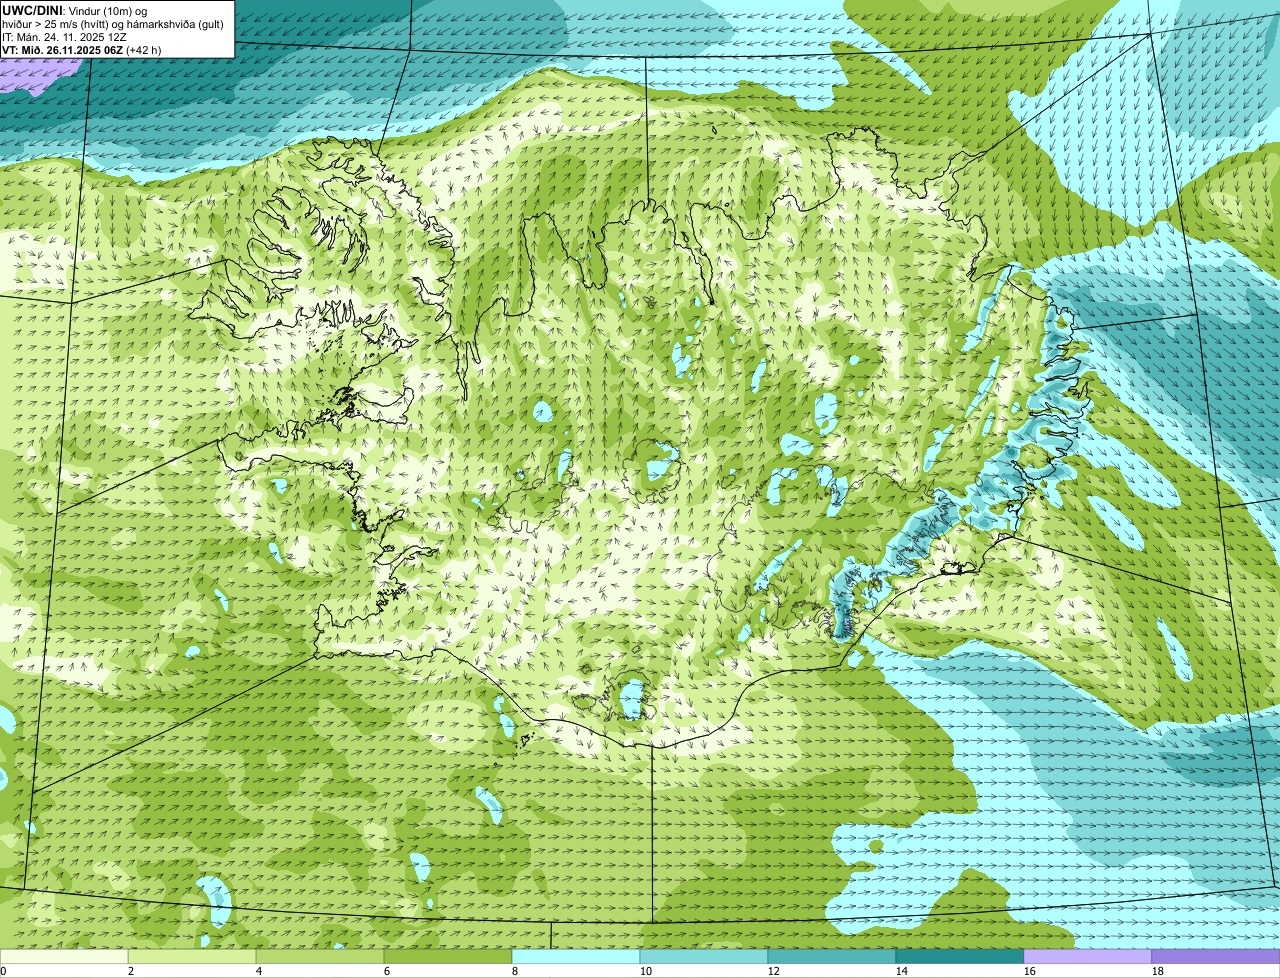Click the 4–6 m/s green legend swatch

[320, 956]
